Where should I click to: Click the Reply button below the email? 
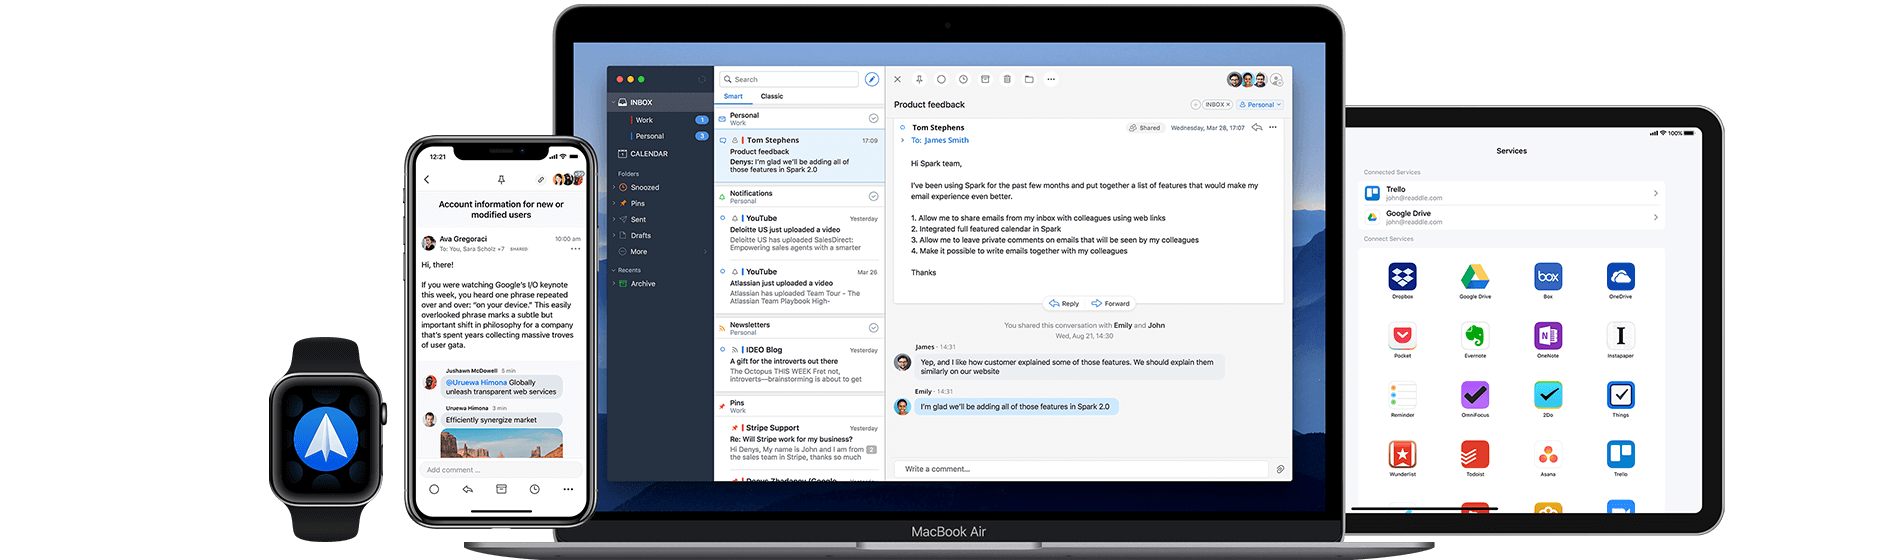[1064, 303]
